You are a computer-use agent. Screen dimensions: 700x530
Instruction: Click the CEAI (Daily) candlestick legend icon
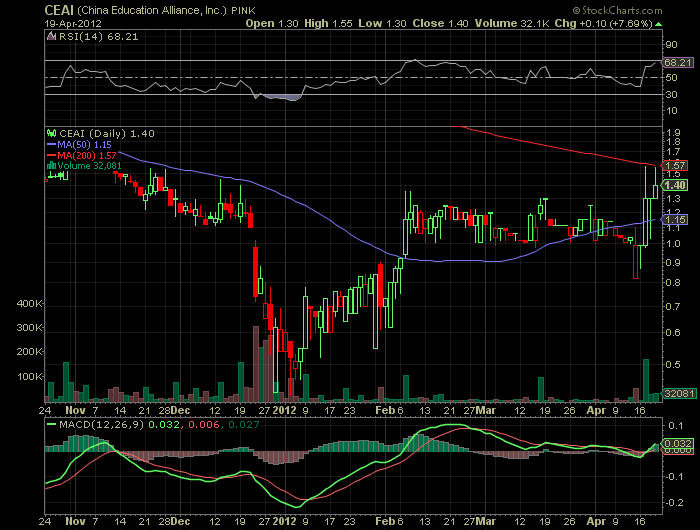pos(52,134)
